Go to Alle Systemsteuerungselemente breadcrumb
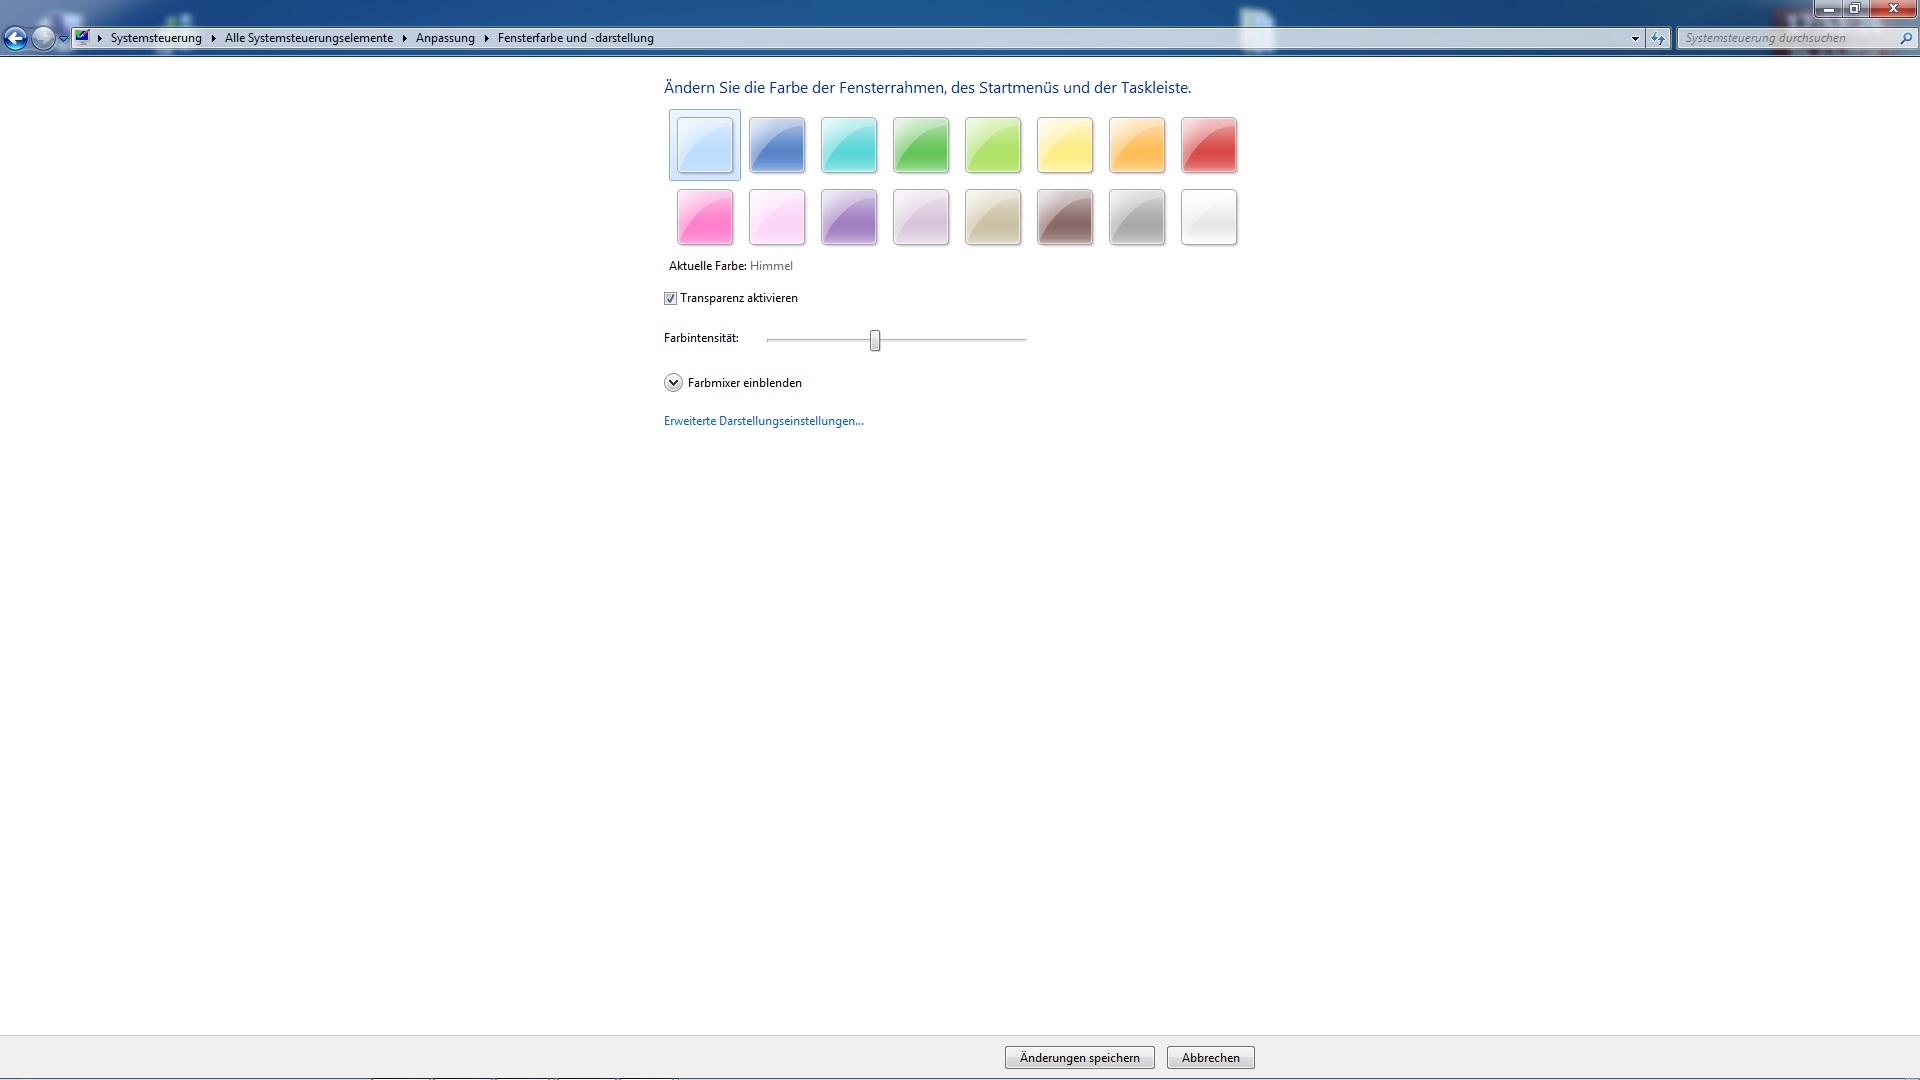This screenshot has height=1080, width=1920. click(308, 38)
